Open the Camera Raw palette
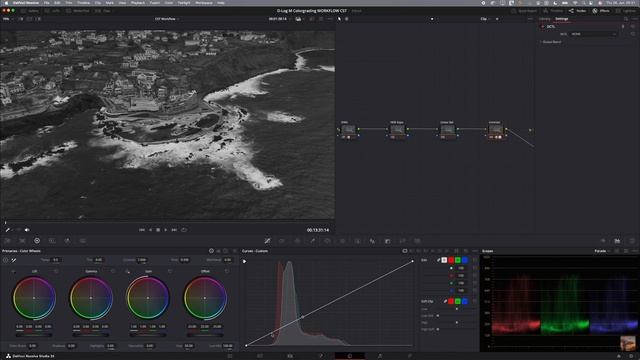Screen dimensions: 640x360 click(x=7, y=241)
